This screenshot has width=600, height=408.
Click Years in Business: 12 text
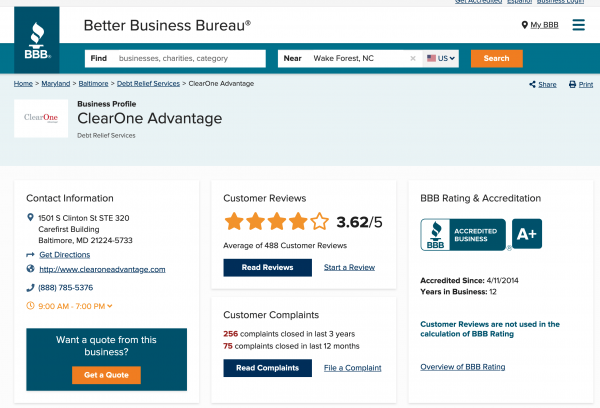point(458,292)
